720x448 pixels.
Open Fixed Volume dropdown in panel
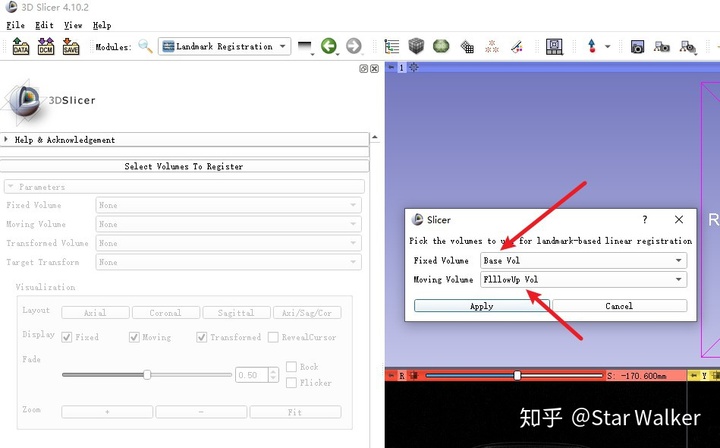(x=228, y=205)
